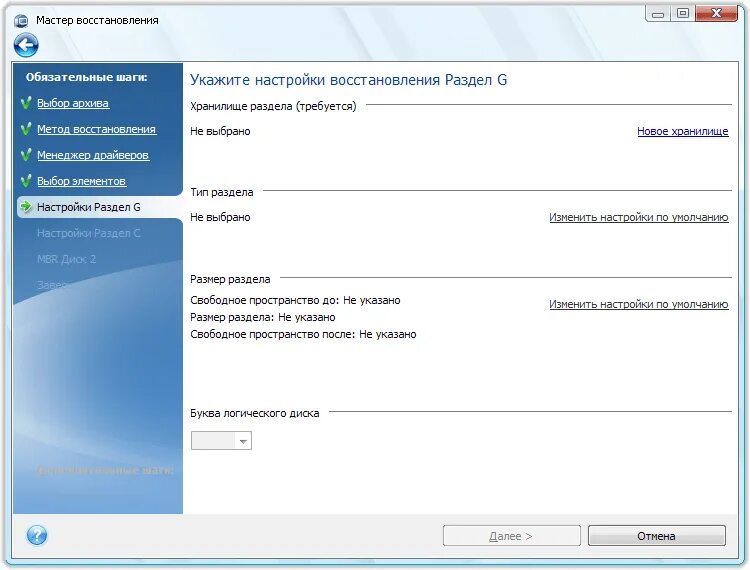Click the Буква логического диска label
Viewport: 750px width, 570px height.
coord(254,413)
